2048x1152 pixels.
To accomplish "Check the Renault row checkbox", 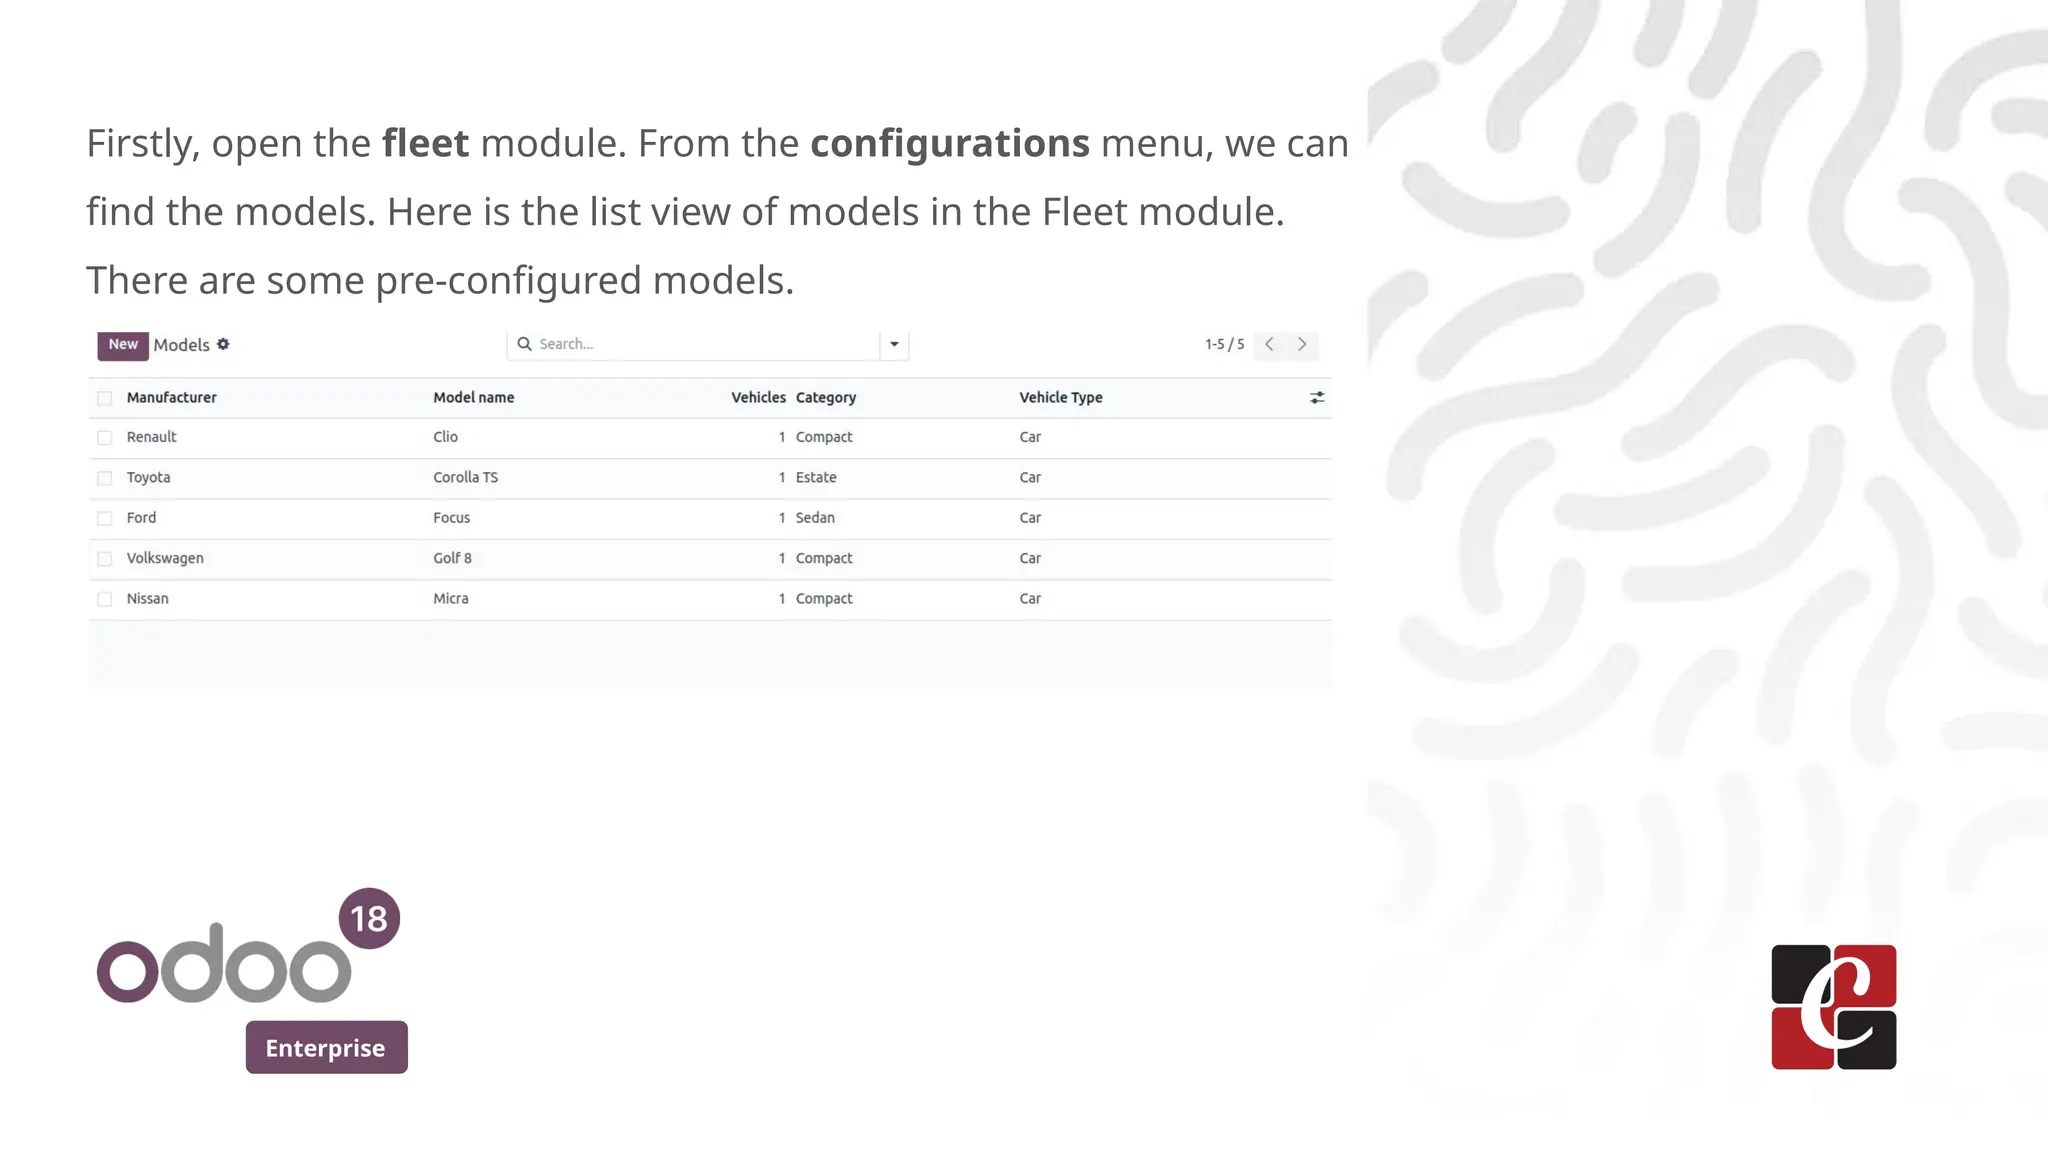I will click(x=105, y=438).
